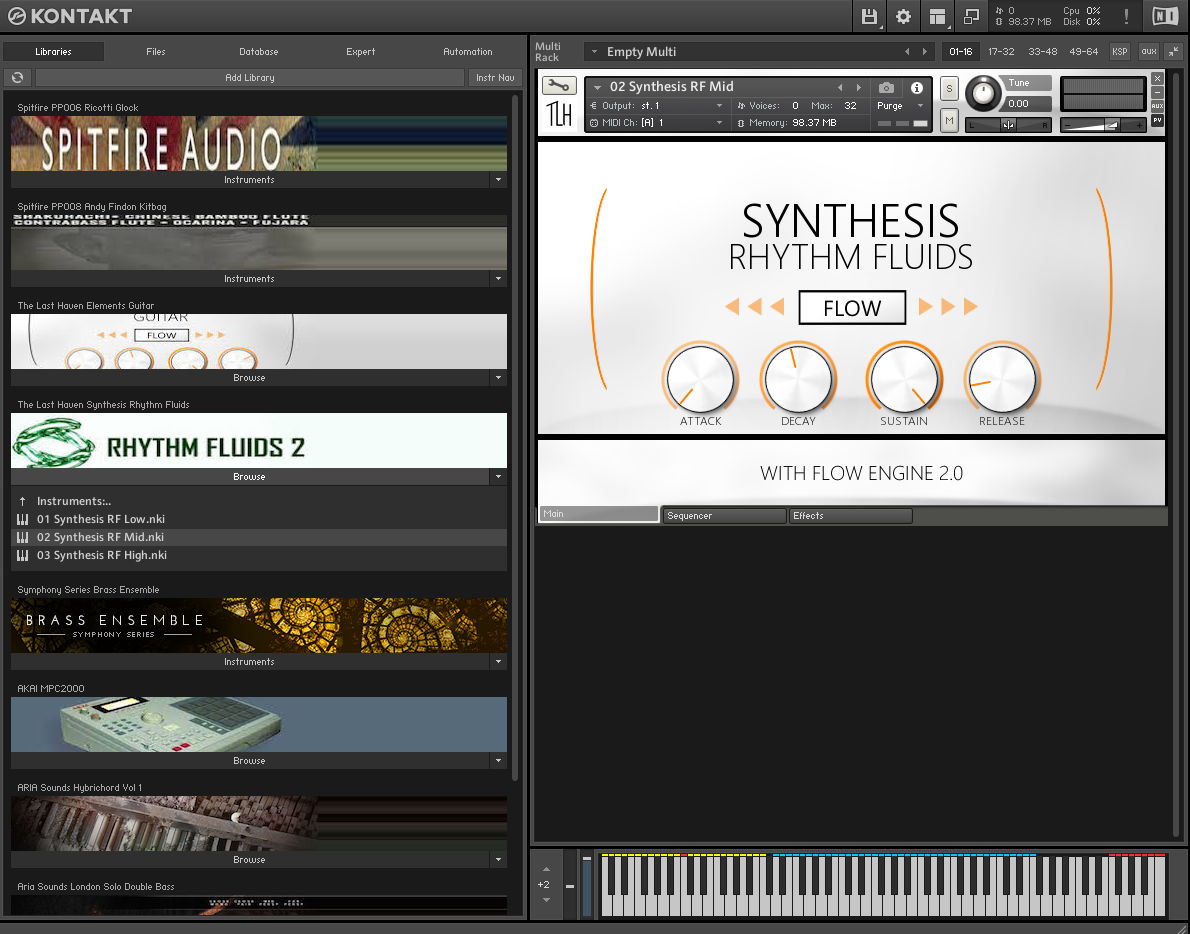Image resolution: width=1190 pixels, height=934 pixels.
Task: Show instrument info with i icon
Action: coord(917,88)
